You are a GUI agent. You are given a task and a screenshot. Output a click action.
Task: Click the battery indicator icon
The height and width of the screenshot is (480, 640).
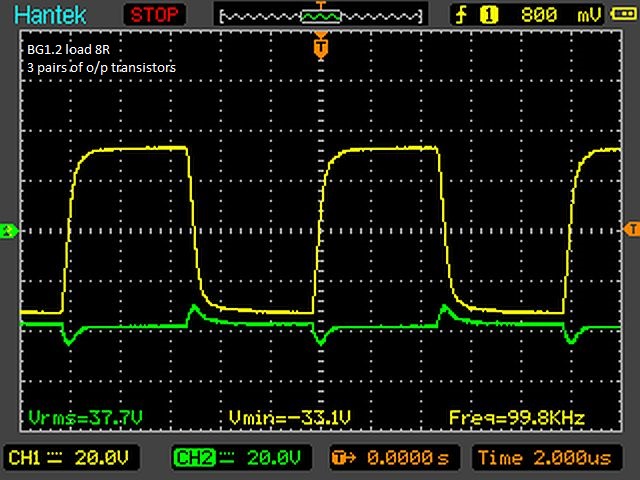tap(622, 15)
